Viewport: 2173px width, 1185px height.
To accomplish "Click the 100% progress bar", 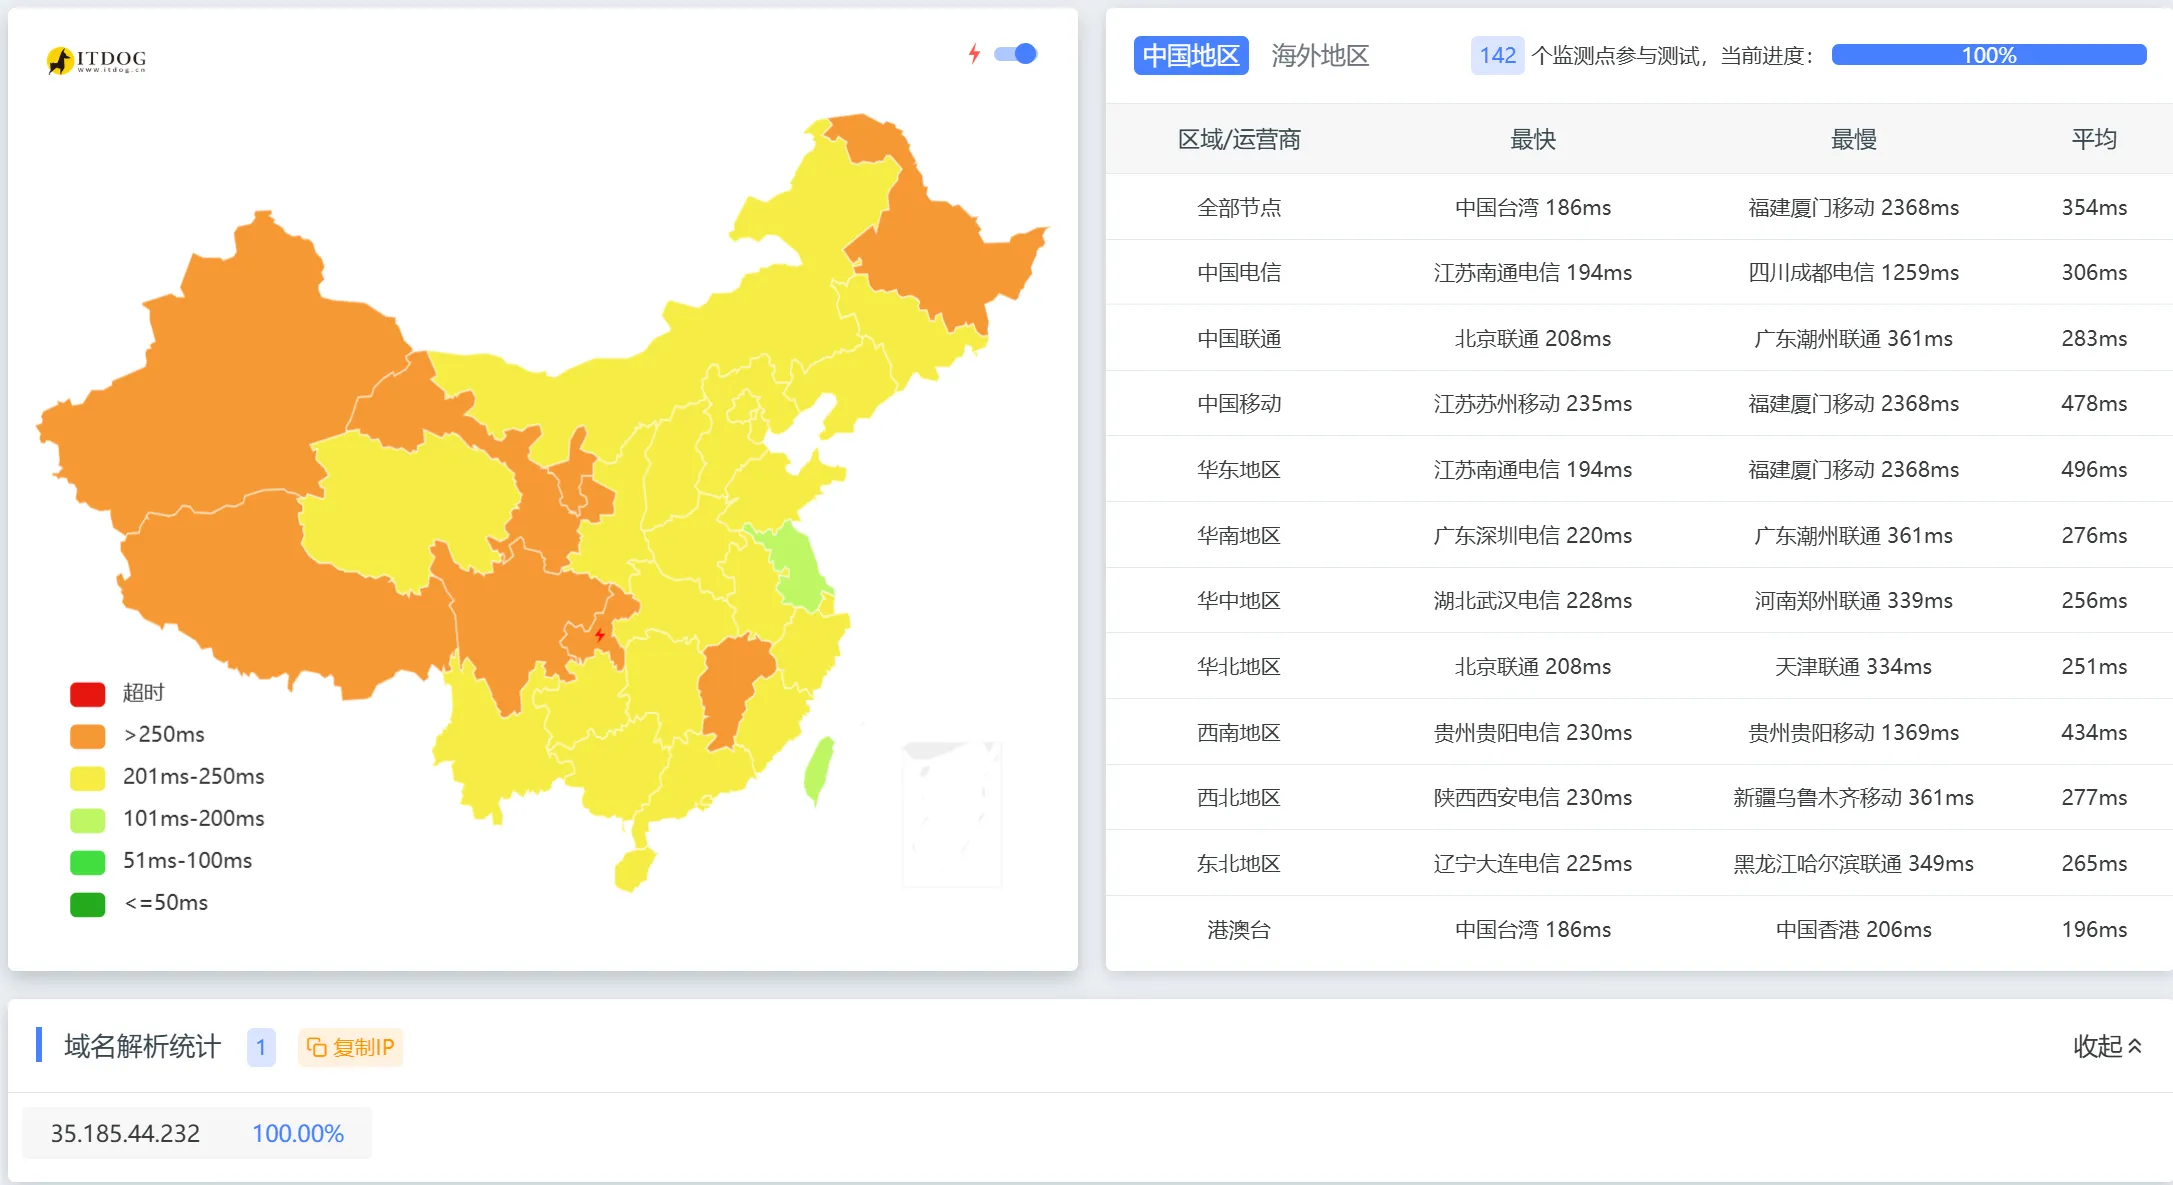I will pyautogui.click(x=1988, y=55).
